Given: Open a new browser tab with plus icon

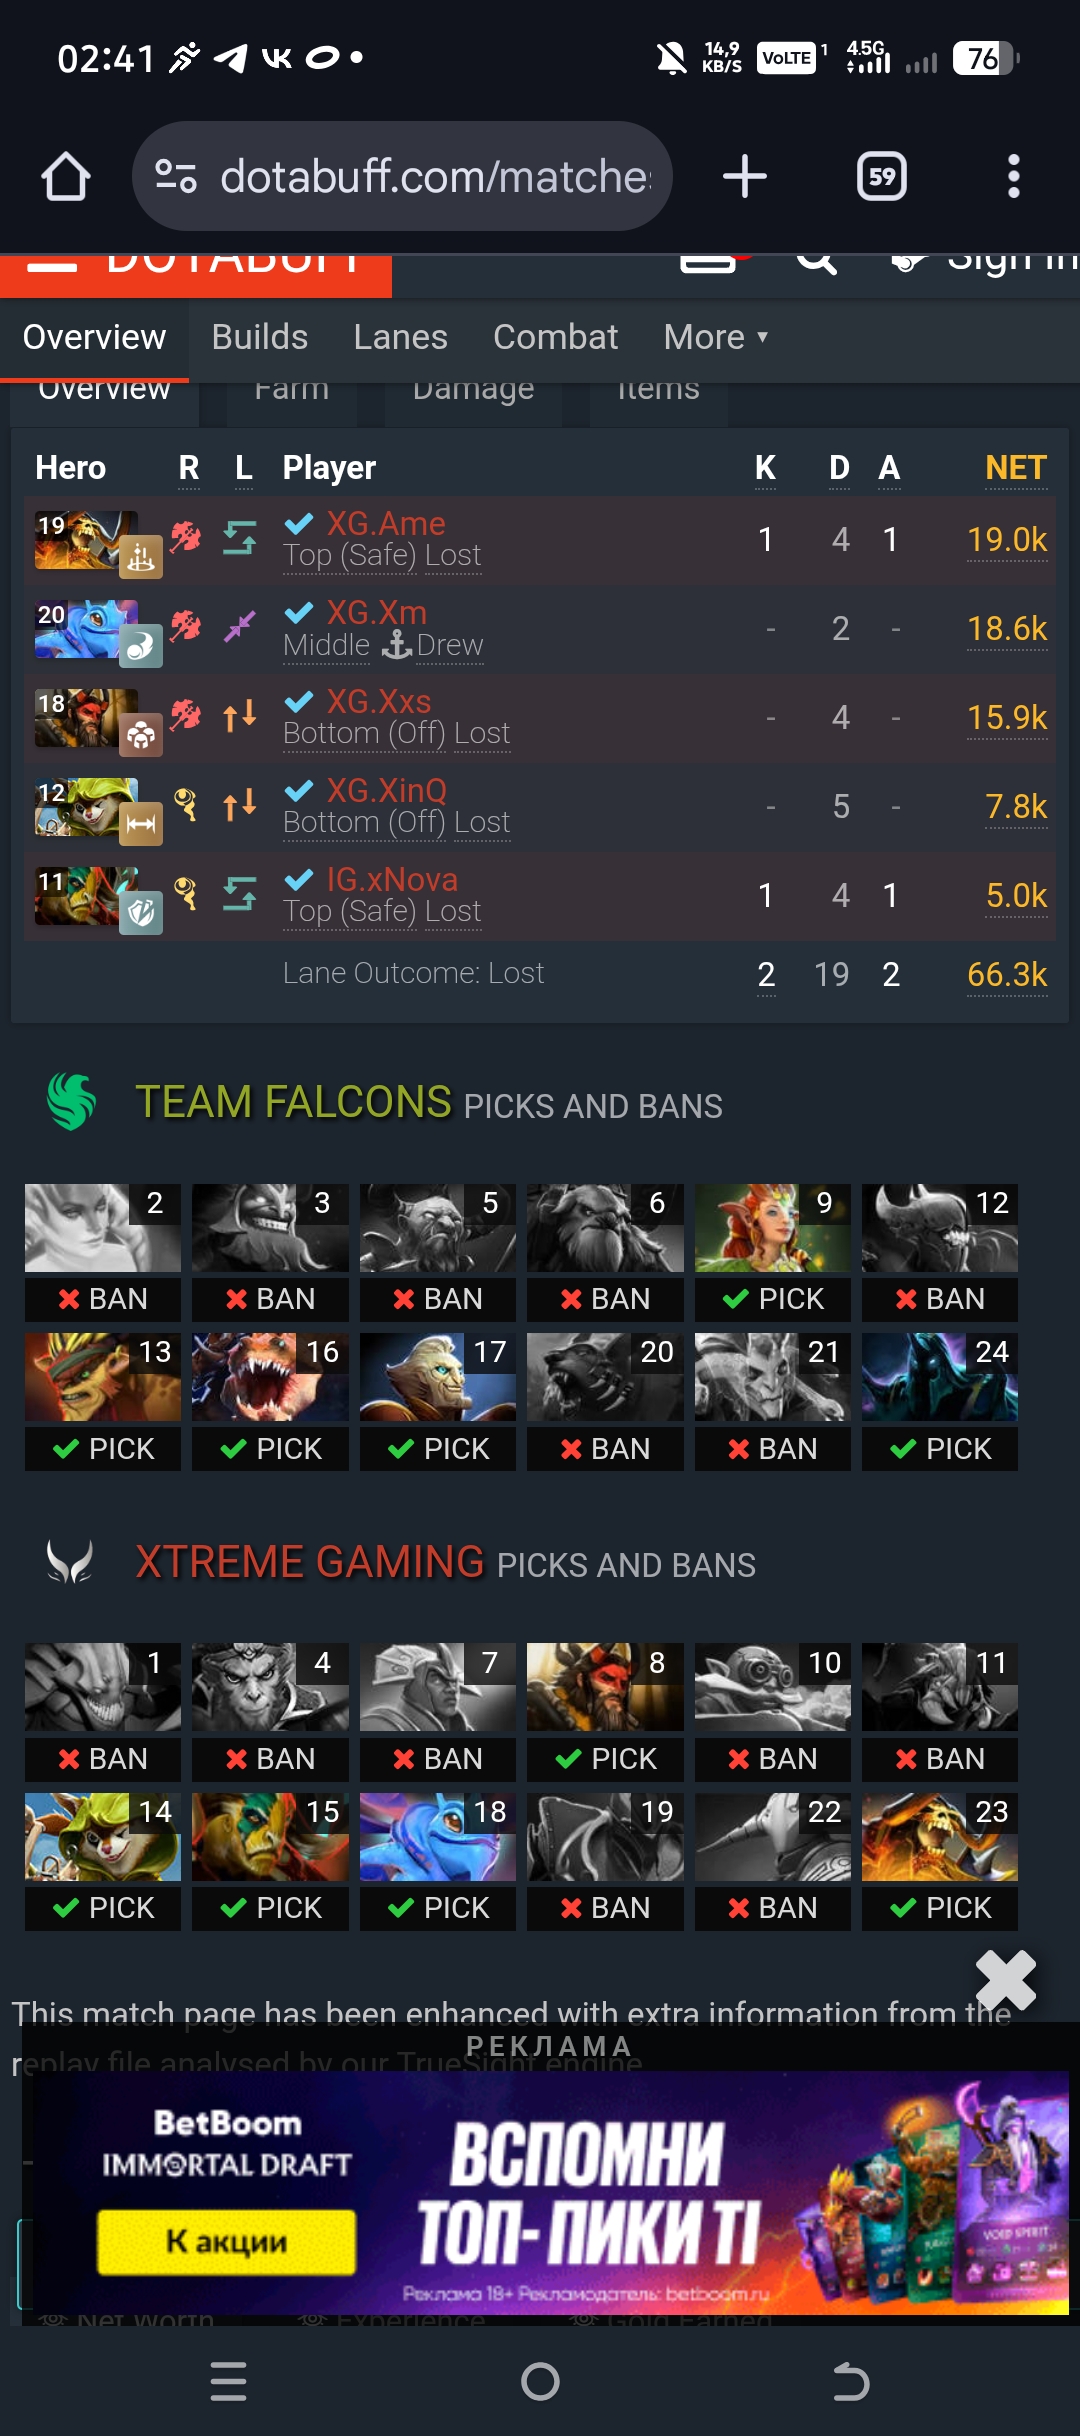Looking at the screenshot, I should (745, 177).
